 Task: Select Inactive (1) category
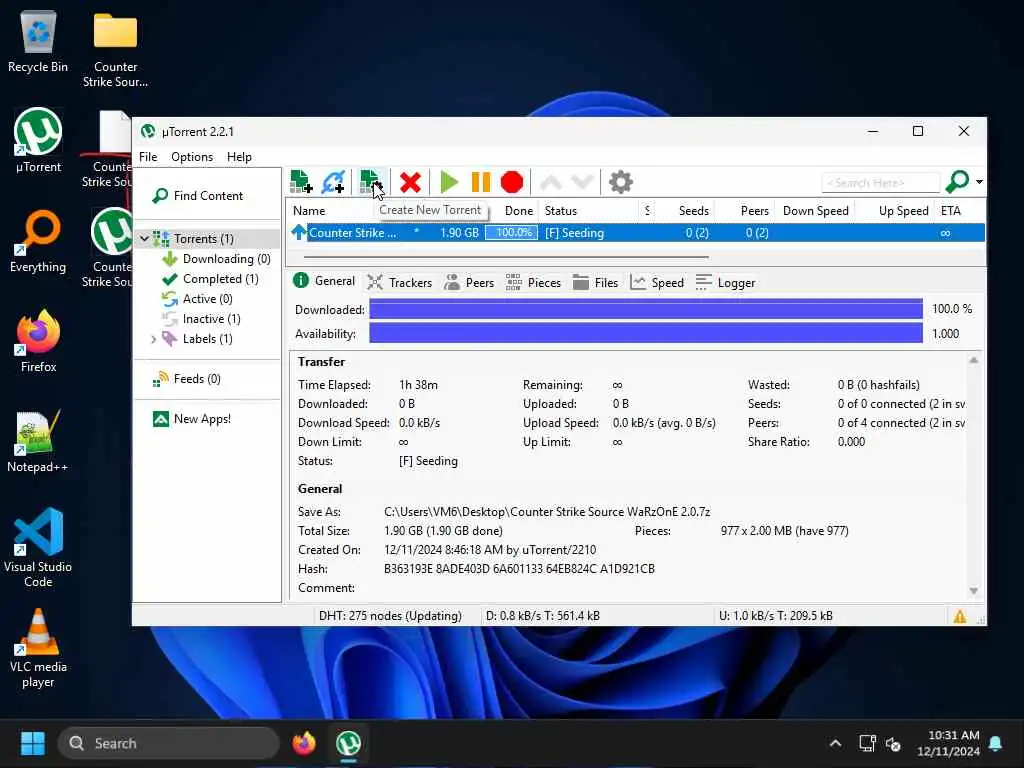(211, 319)
